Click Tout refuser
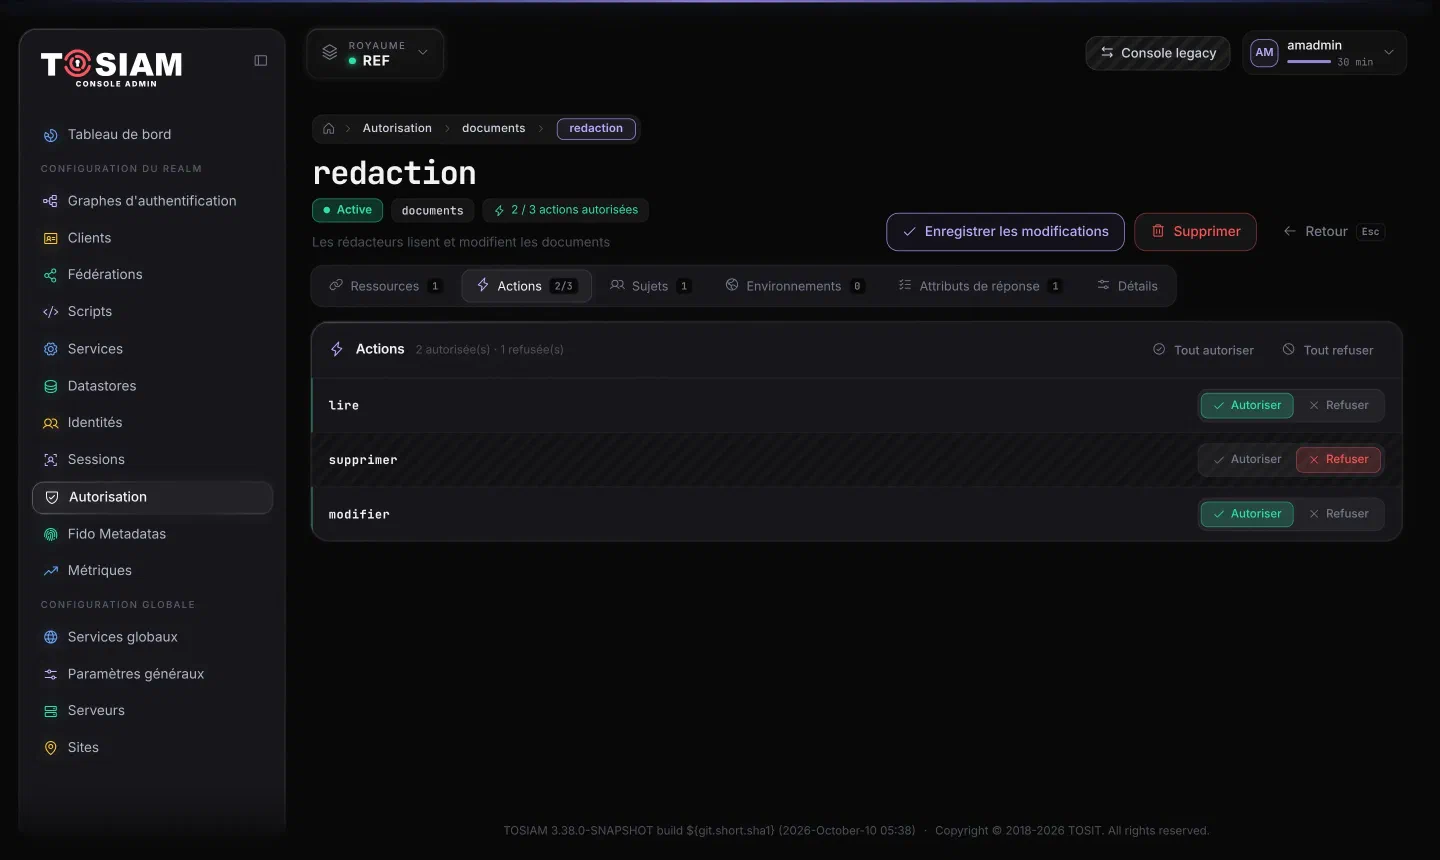The width and height of the screenshot is (1440, 860). [x=1328, y=350]
